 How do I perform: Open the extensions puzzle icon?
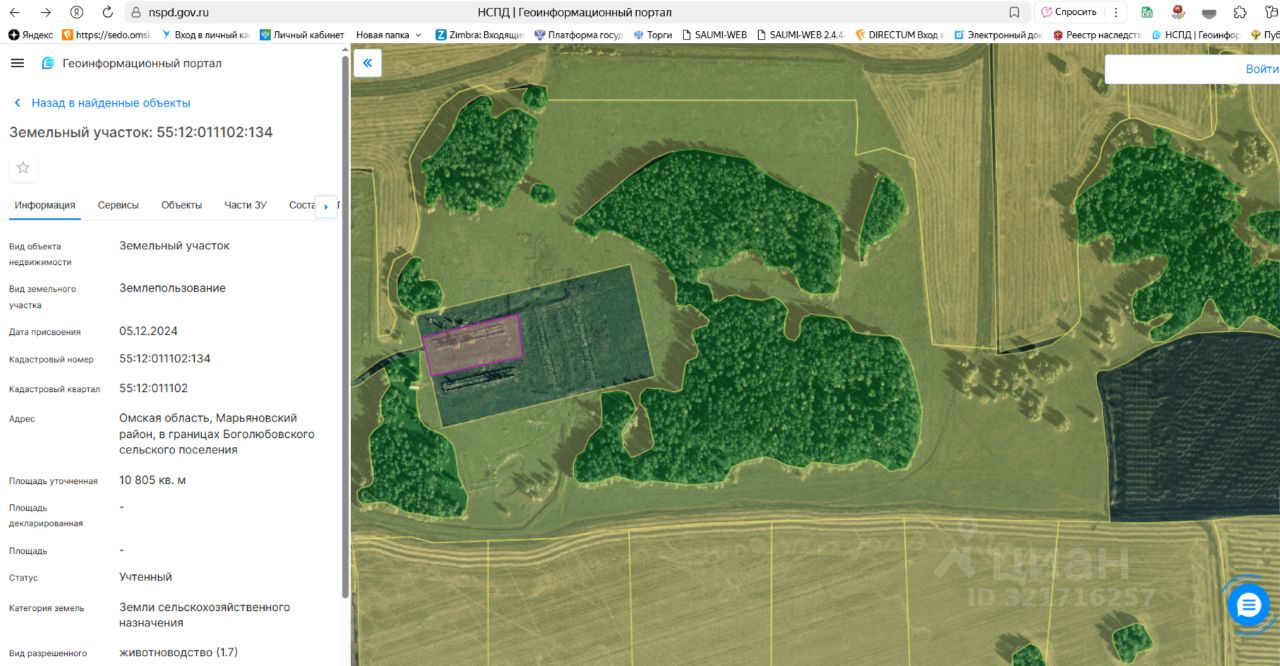coord(1240,12)
